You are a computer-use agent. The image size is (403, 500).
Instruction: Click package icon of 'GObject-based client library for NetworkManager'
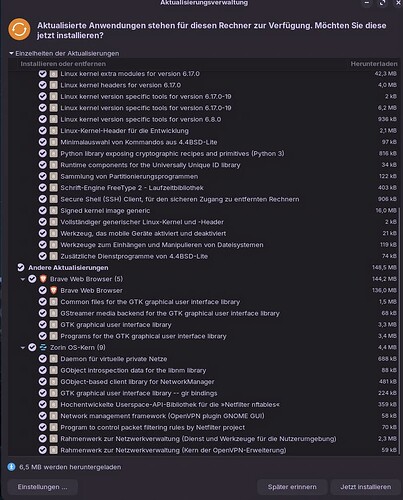click(53, 381)
